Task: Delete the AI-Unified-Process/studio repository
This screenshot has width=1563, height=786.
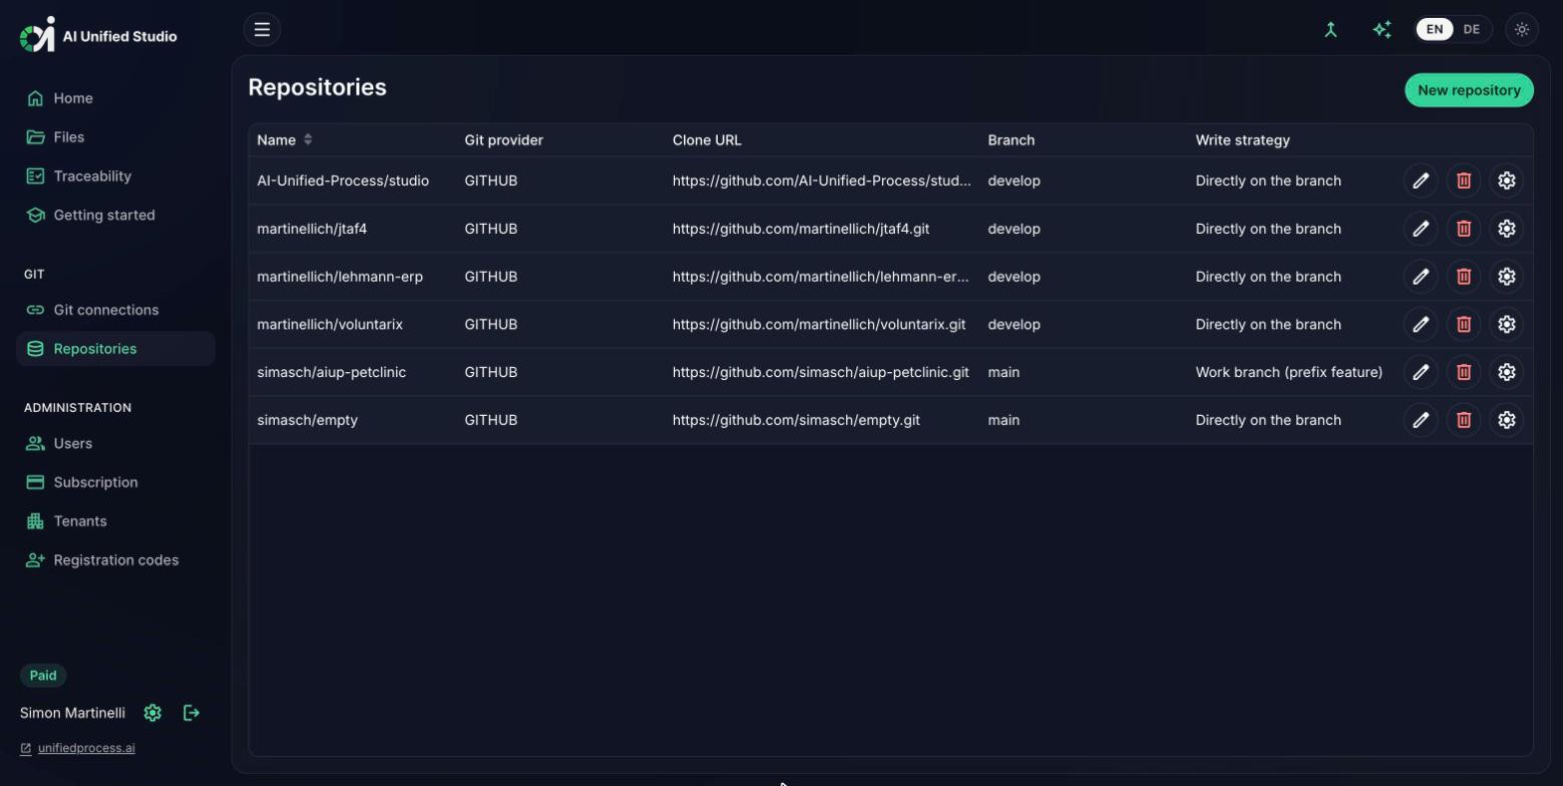Action: pos(1463,181)
